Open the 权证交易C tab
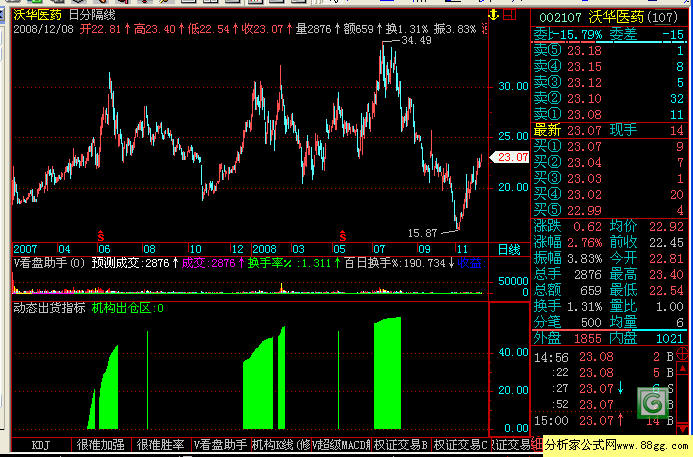693x457 pixels. coord(461,445)
